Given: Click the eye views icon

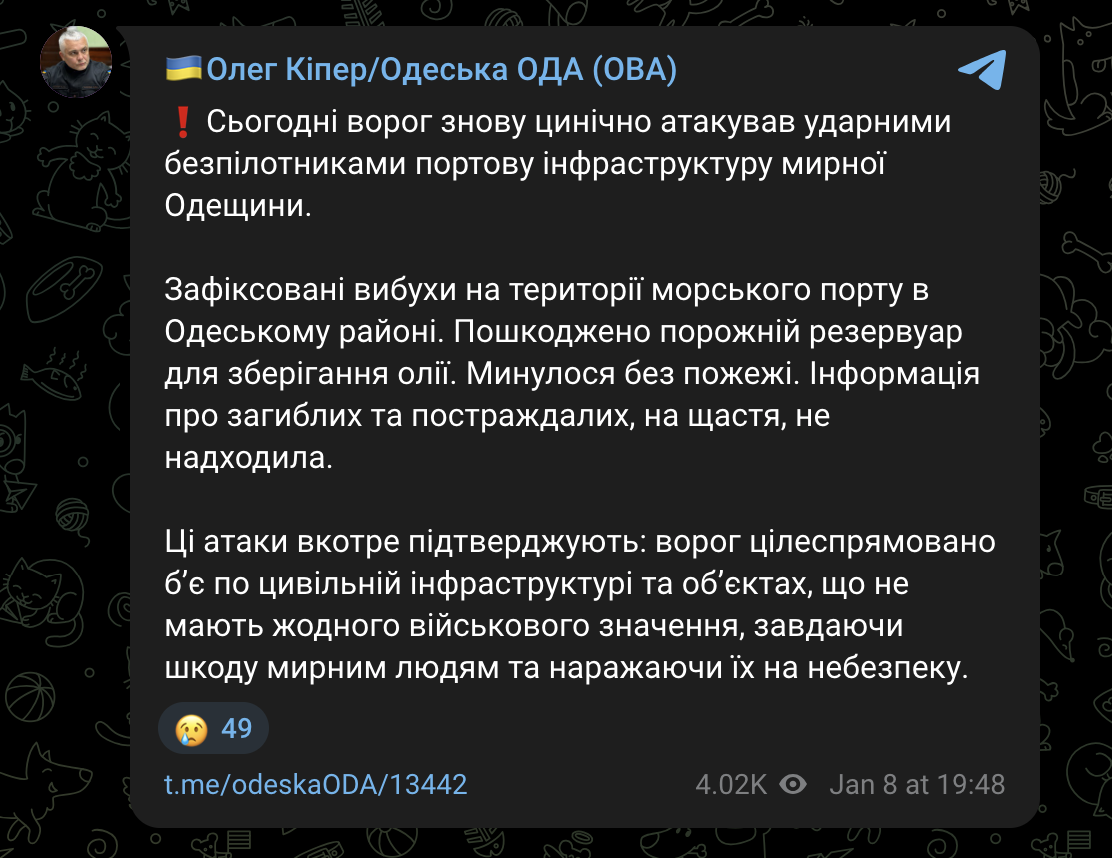Looking at the screenshot, I should tap(792, 784).
